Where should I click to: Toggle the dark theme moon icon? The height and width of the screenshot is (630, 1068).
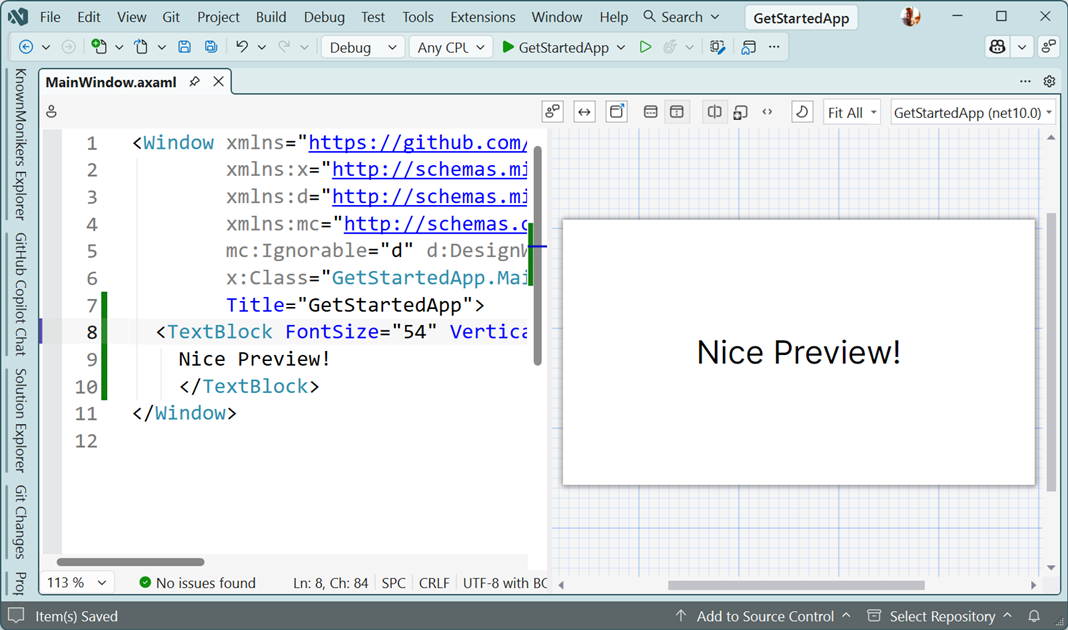coord(802,112)
